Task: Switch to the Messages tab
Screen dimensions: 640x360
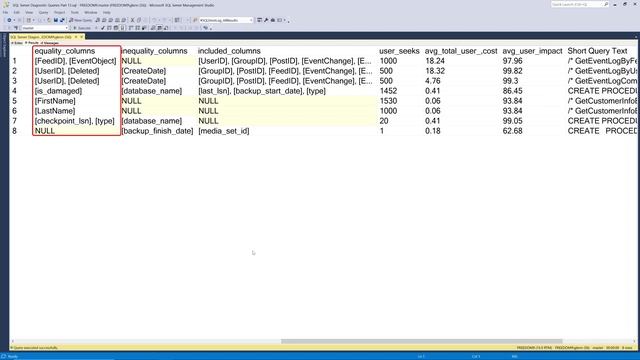Action: click(x=49, y=43)
